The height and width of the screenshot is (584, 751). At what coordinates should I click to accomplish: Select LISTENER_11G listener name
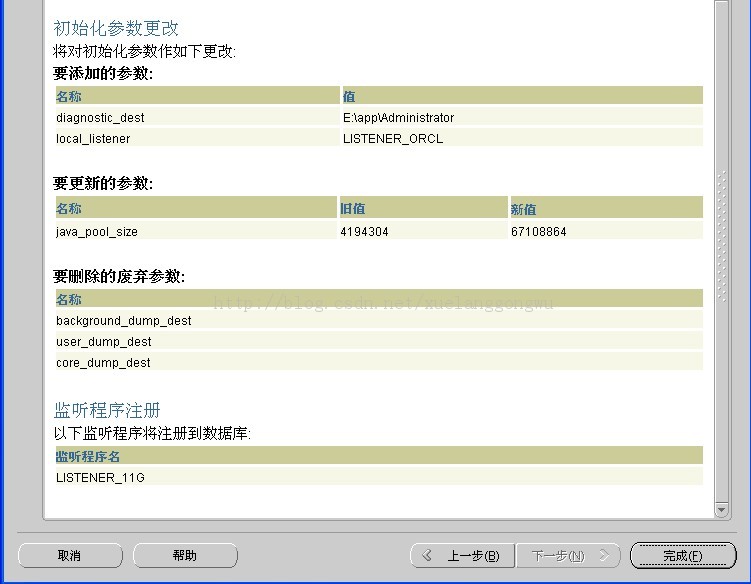[x=100, y=478]
